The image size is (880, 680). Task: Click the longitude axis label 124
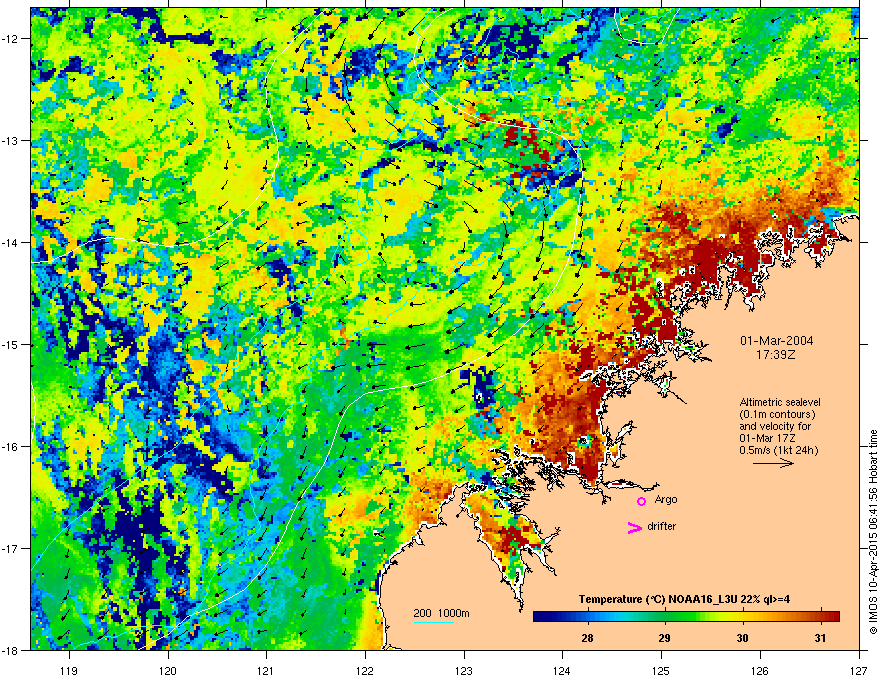point(562,670)
